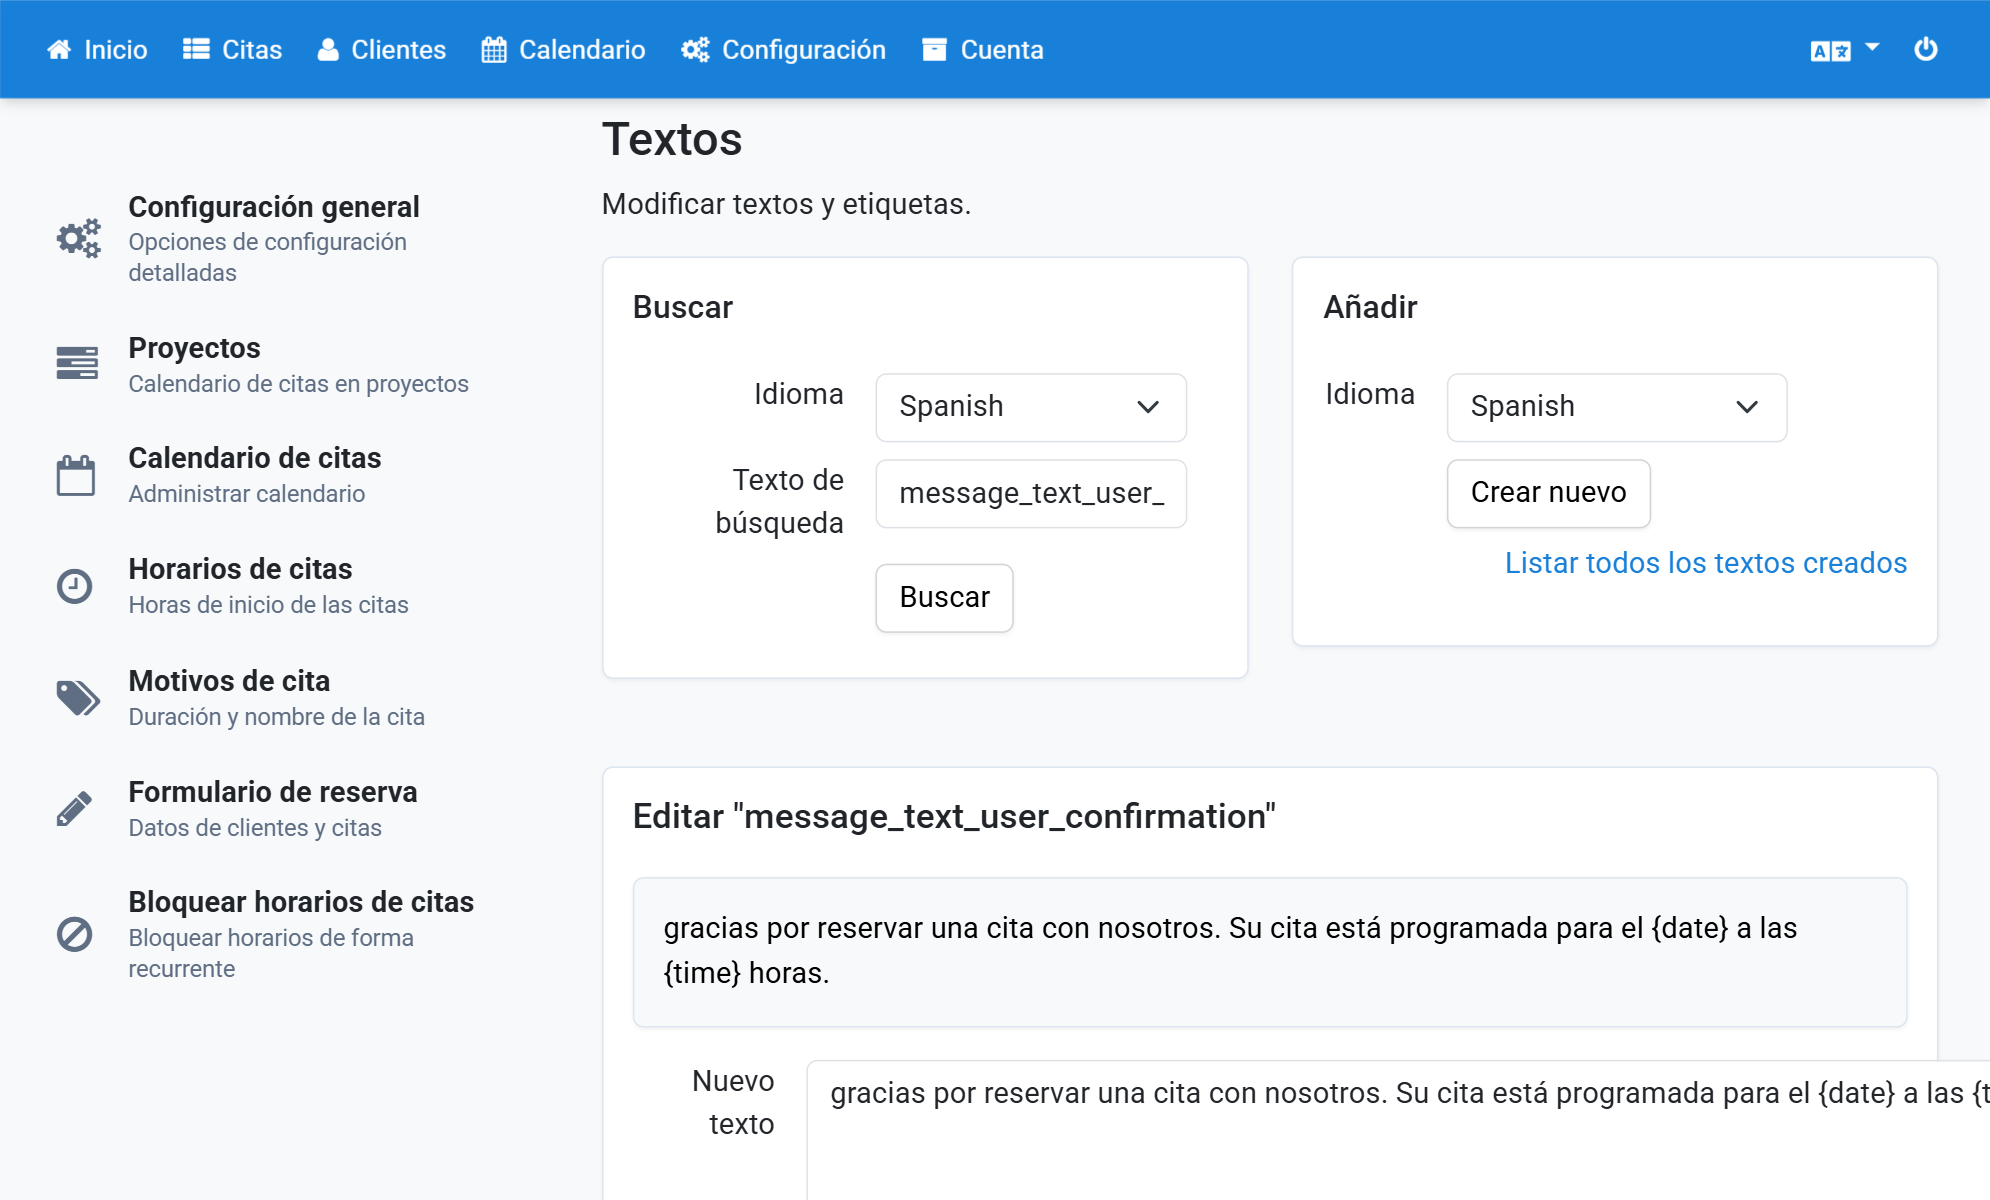Click 'Horas de inicio de las citas' description

pos(268,605)
